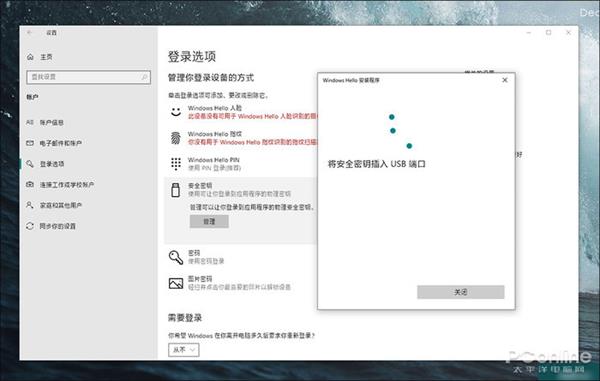600x381 pixels.
Task: Click the 主页 label in sidebar
Action: 46,57
